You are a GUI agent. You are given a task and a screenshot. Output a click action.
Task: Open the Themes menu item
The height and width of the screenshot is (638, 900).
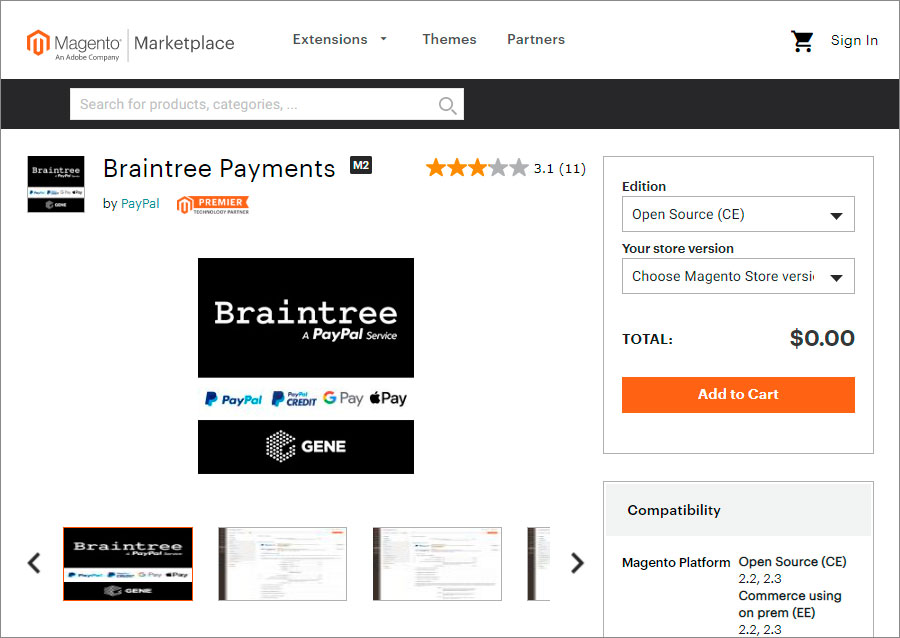[x=449, y=39]
